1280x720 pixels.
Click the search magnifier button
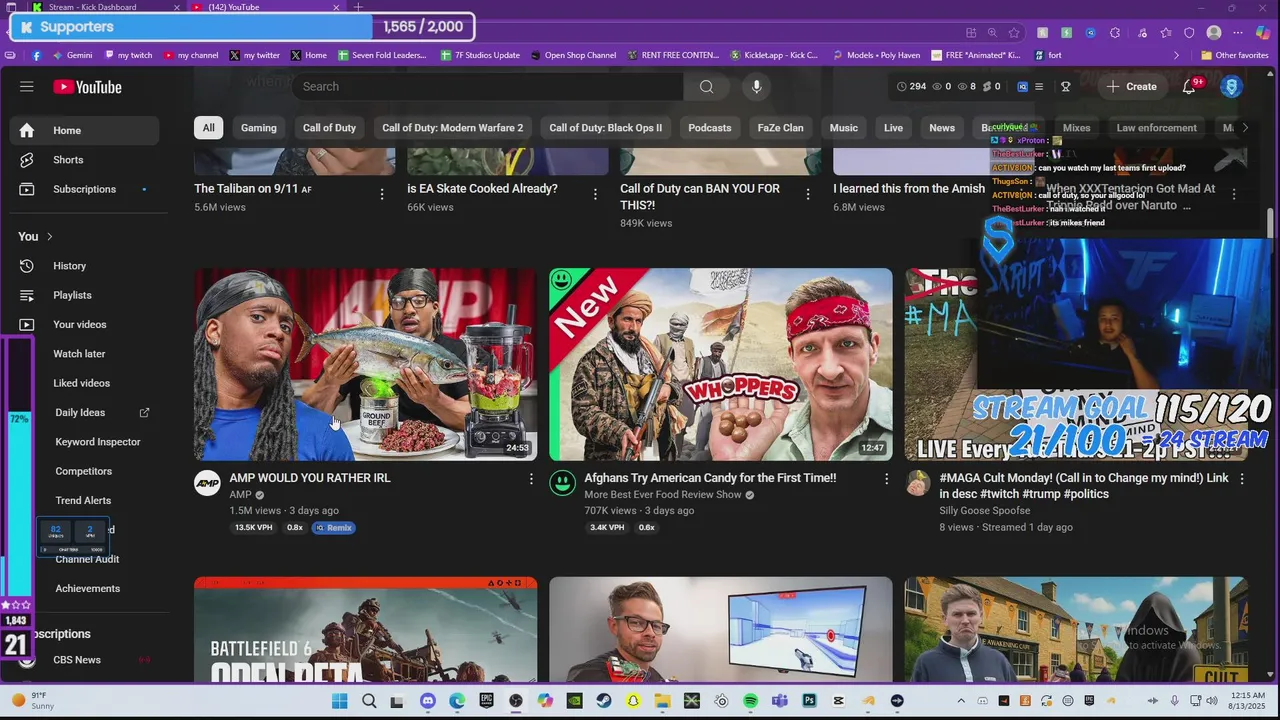coord(706,87)
